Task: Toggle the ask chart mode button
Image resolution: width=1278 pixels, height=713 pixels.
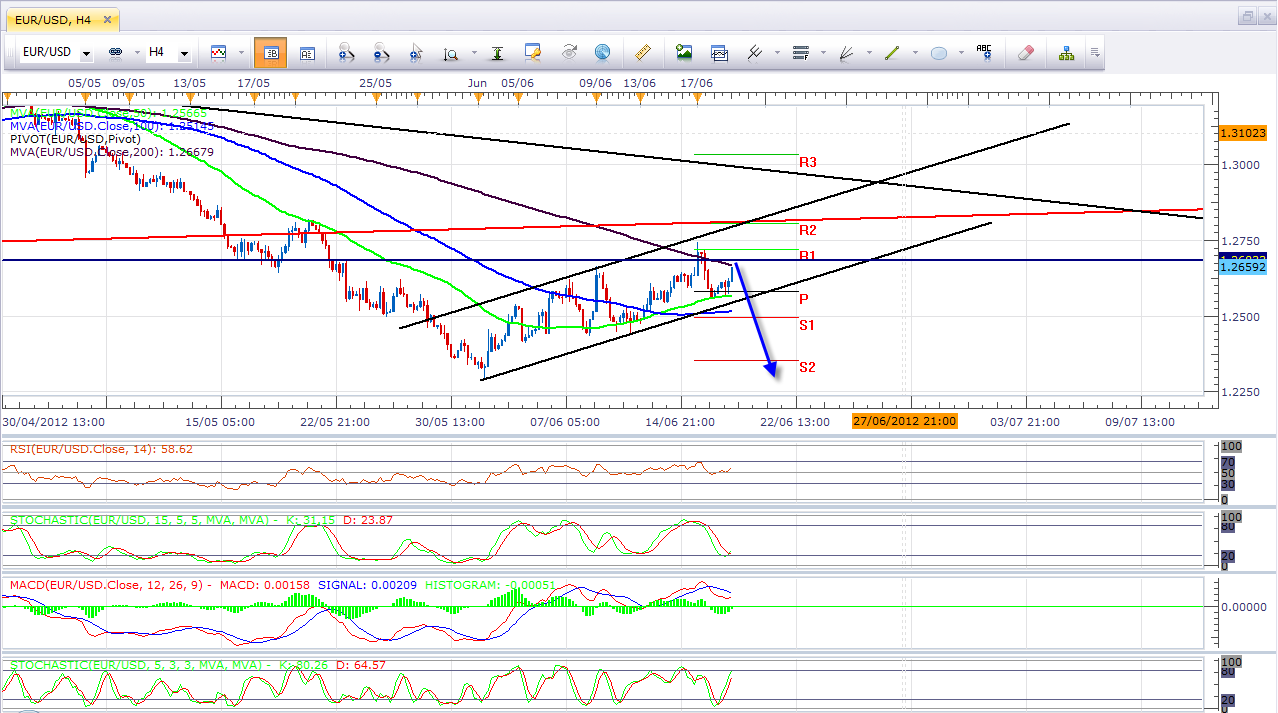Action: [x=307, y=52]
